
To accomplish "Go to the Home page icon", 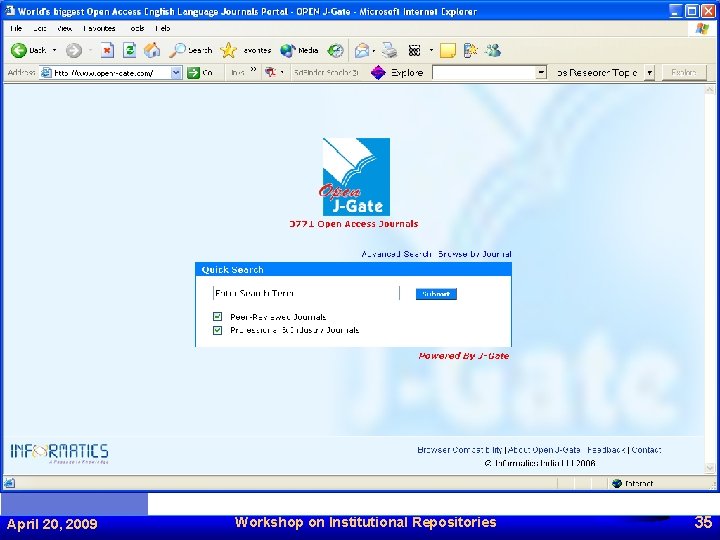I will [152, 50].
